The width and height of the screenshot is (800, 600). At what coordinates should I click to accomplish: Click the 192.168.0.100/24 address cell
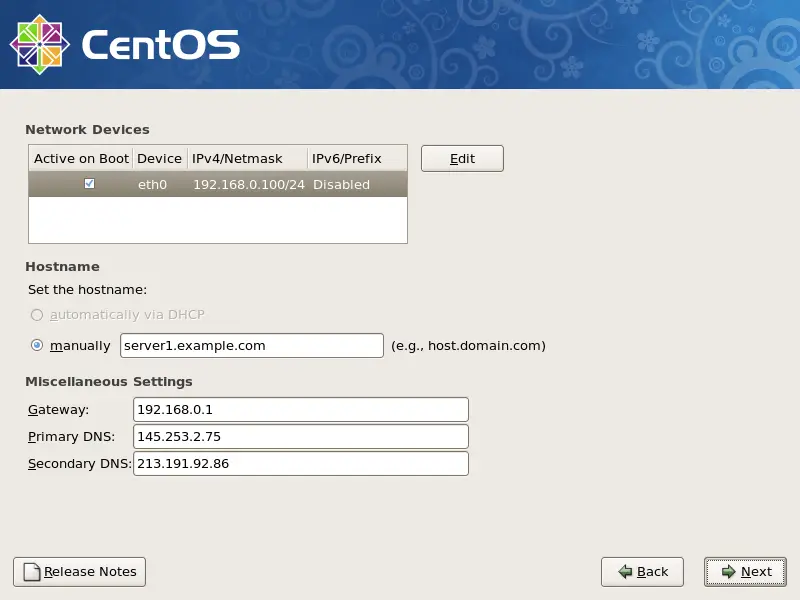pos(248,185)
